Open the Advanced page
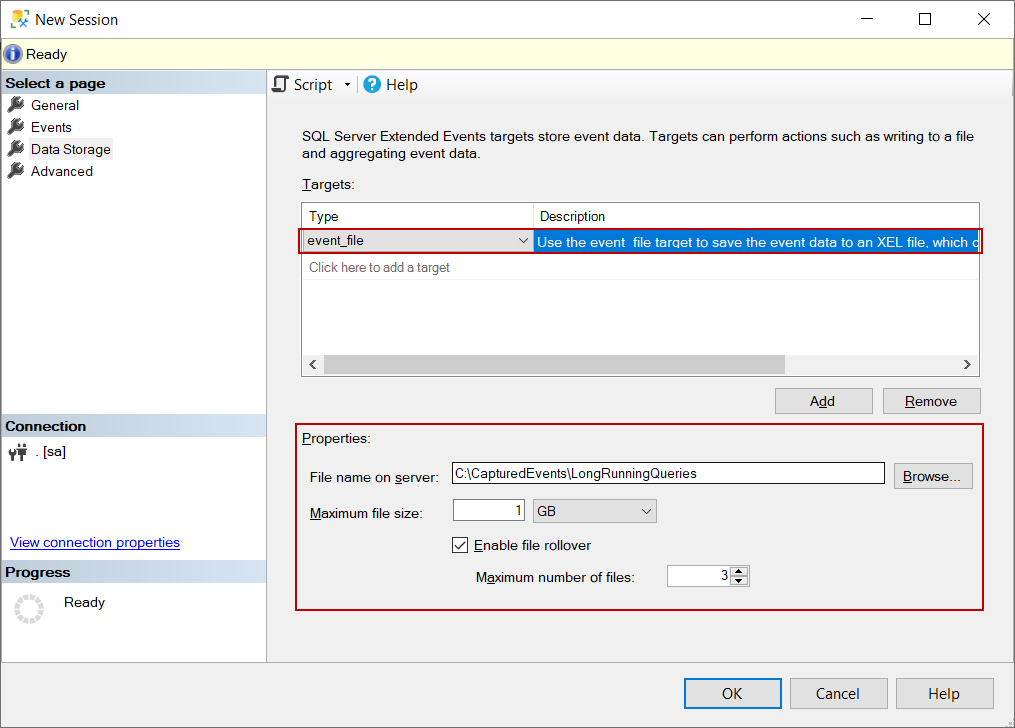1015x728 pixels. pos(61,171)
